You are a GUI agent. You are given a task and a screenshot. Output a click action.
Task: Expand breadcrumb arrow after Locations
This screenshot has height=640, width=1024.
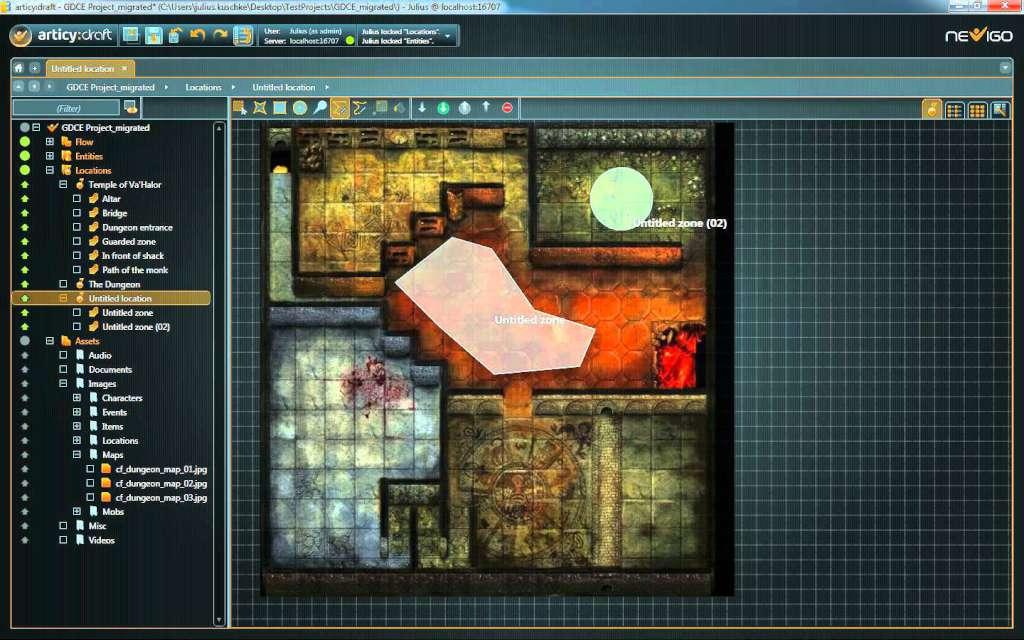(234, 87)
